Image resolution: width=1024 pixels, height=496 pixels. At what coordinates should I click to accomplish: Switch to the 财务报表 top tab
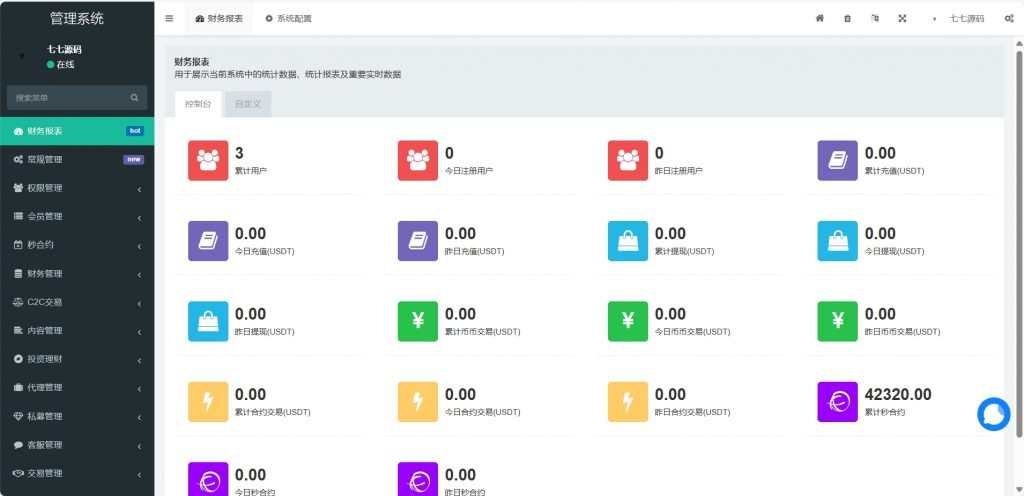point(219,18)
